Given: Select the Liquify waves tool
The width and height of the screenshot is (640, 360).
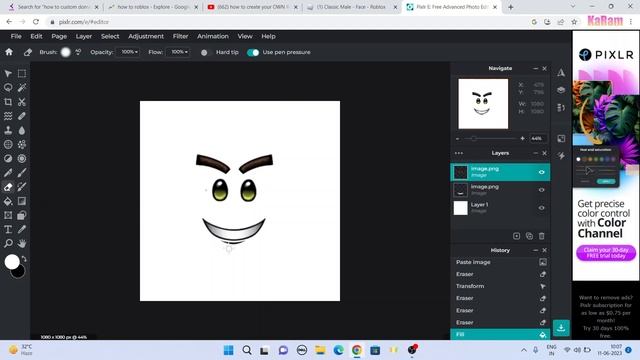Looking at the screenshot, I should [x=8, y=116].
